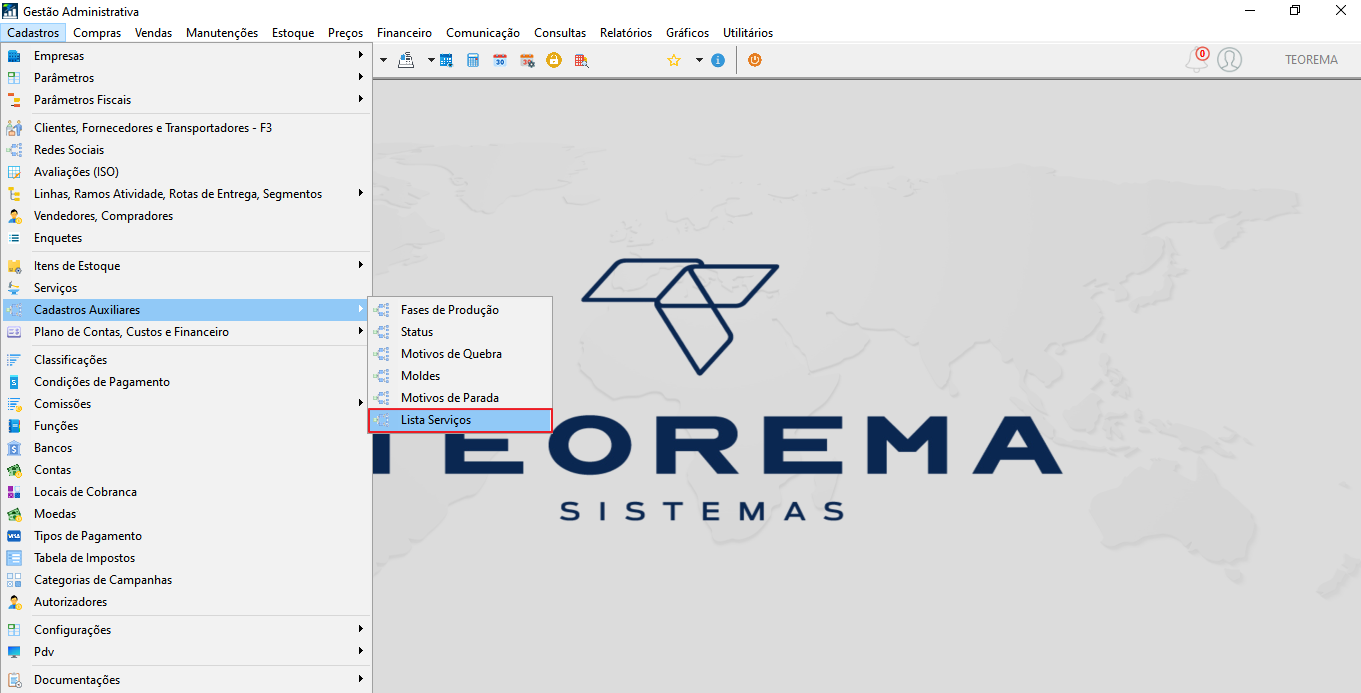Select Tipos de Pagamento entry
This screenshot has width=1361, height=693.
(x=186, y=536)
